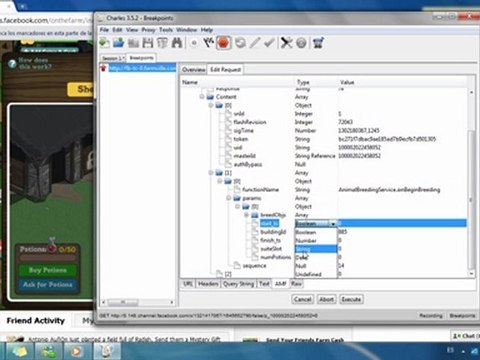480x360 pixels.
Task: Open the Edit menu
Action: 117,30
